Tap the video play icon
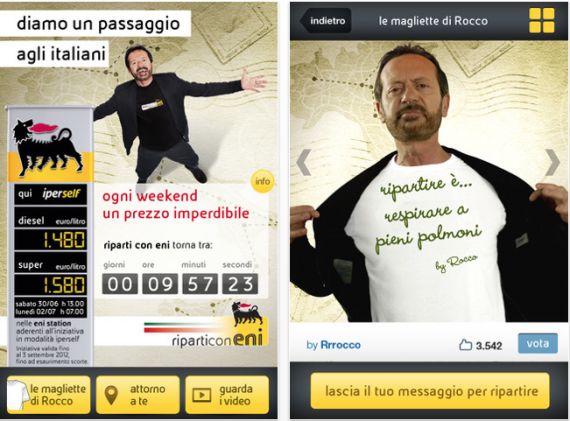 point(202,395)
